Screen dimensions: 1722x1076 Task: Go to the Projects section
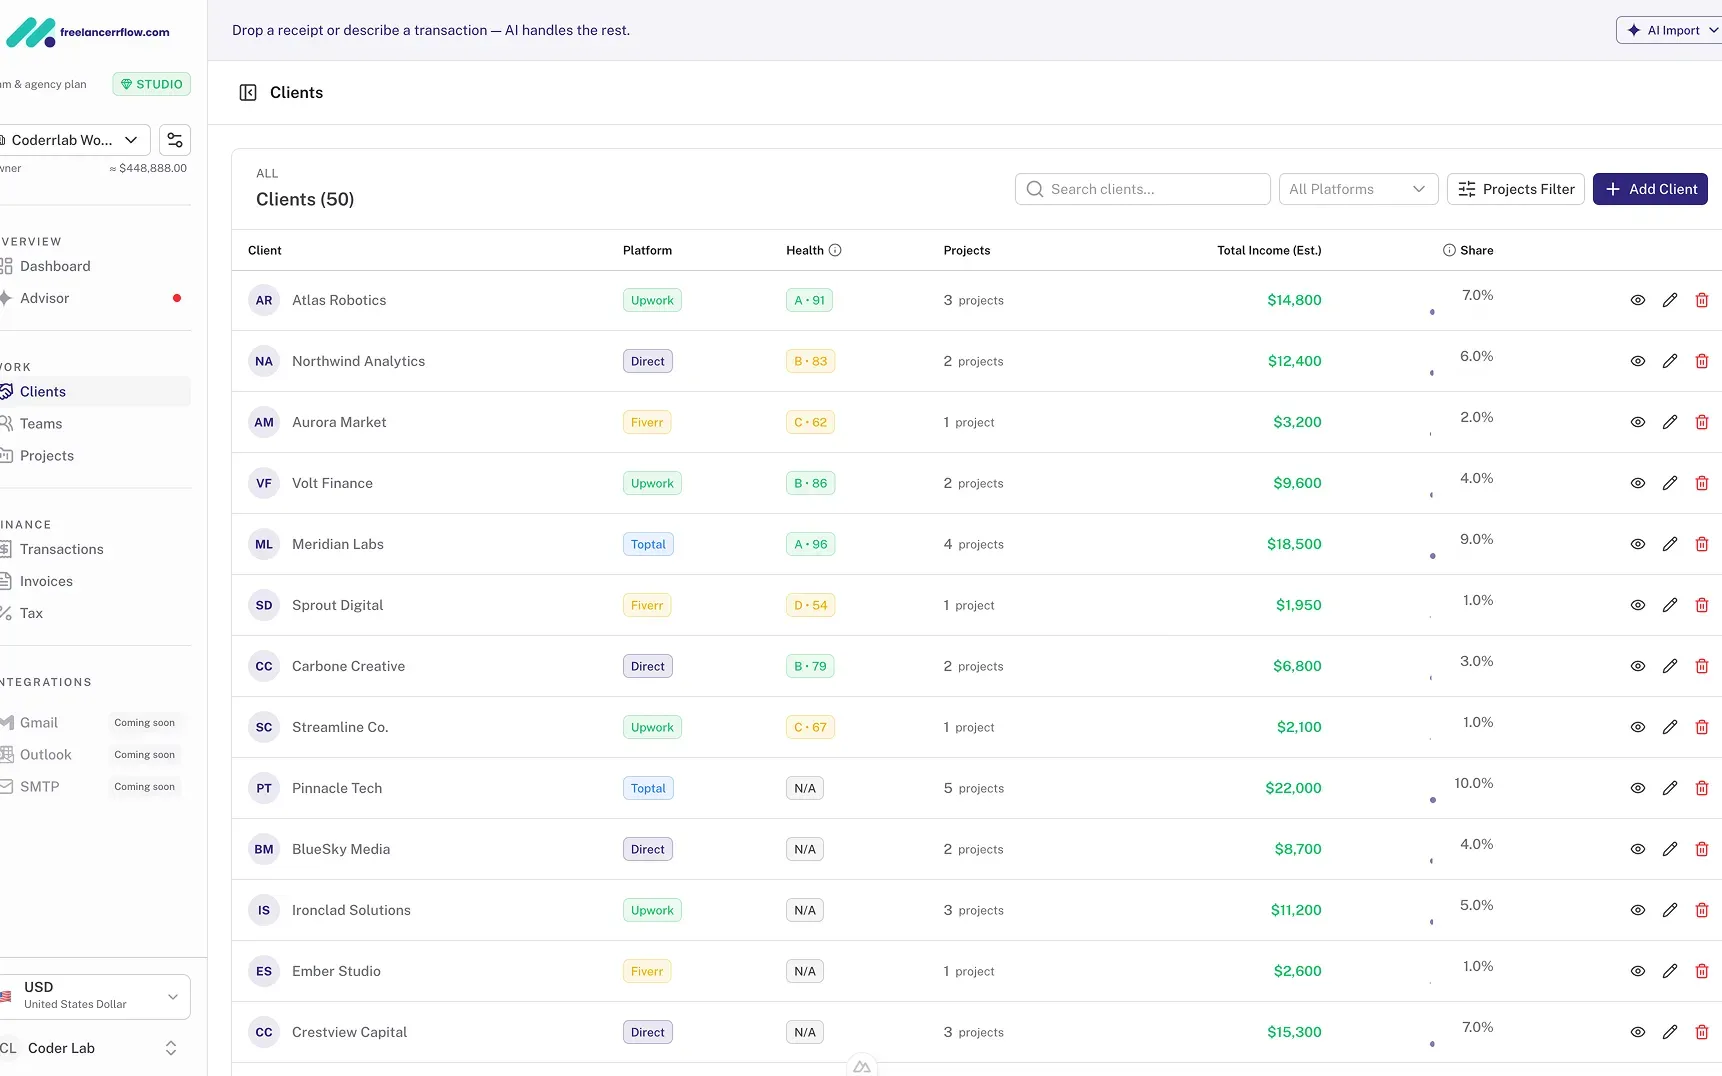pos(46,455)
